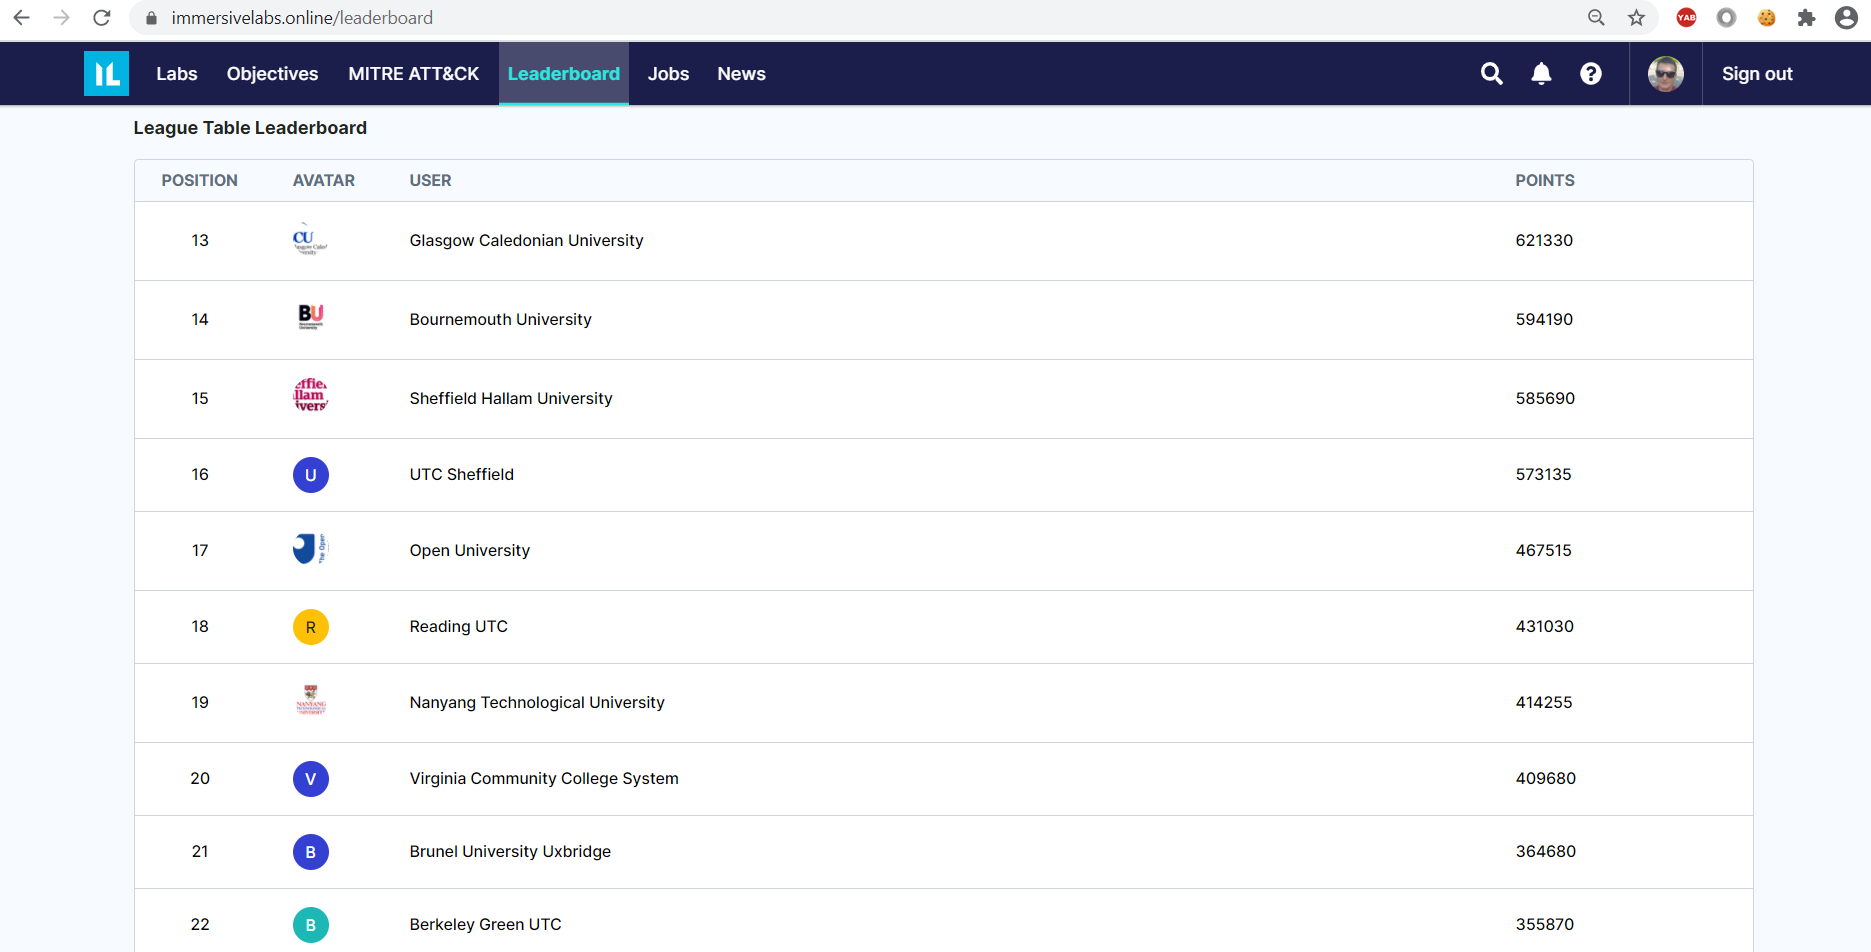Click Open University avatar logo
This screenshot has height=952, width=1871.
click(310, 549)
